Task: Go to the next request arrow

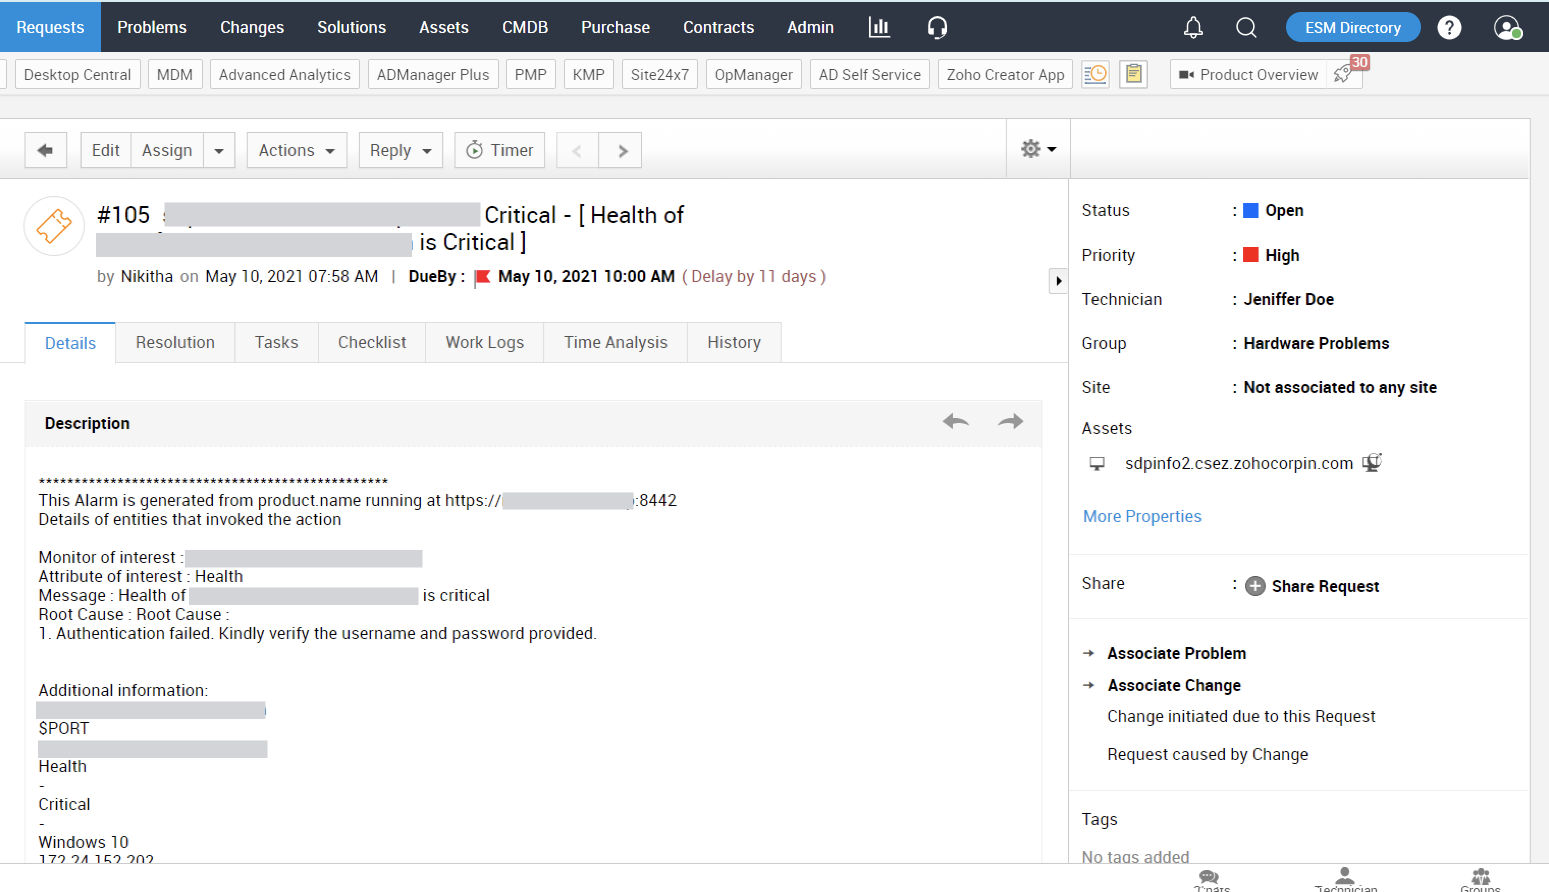Action: point(621,150)
